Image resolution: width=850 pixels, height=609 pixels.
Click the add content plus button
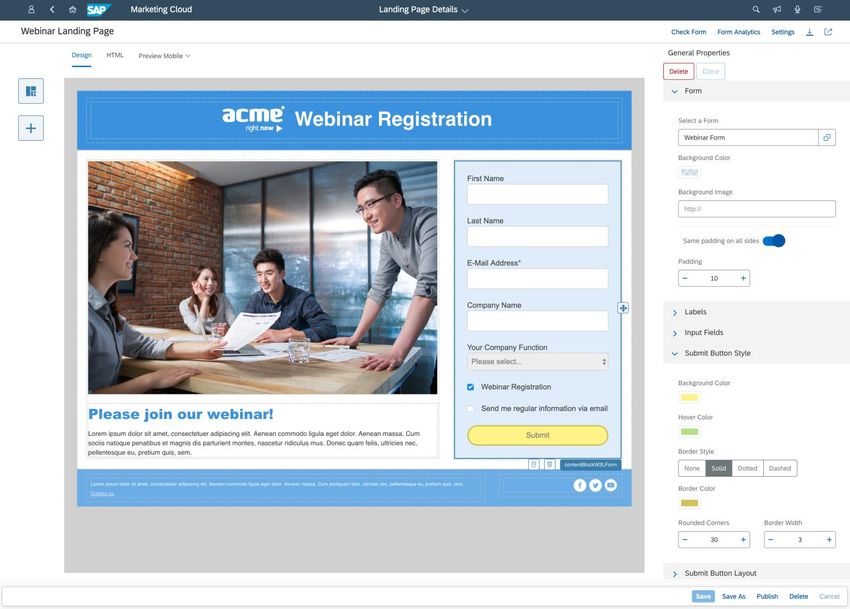pos(31,128)
